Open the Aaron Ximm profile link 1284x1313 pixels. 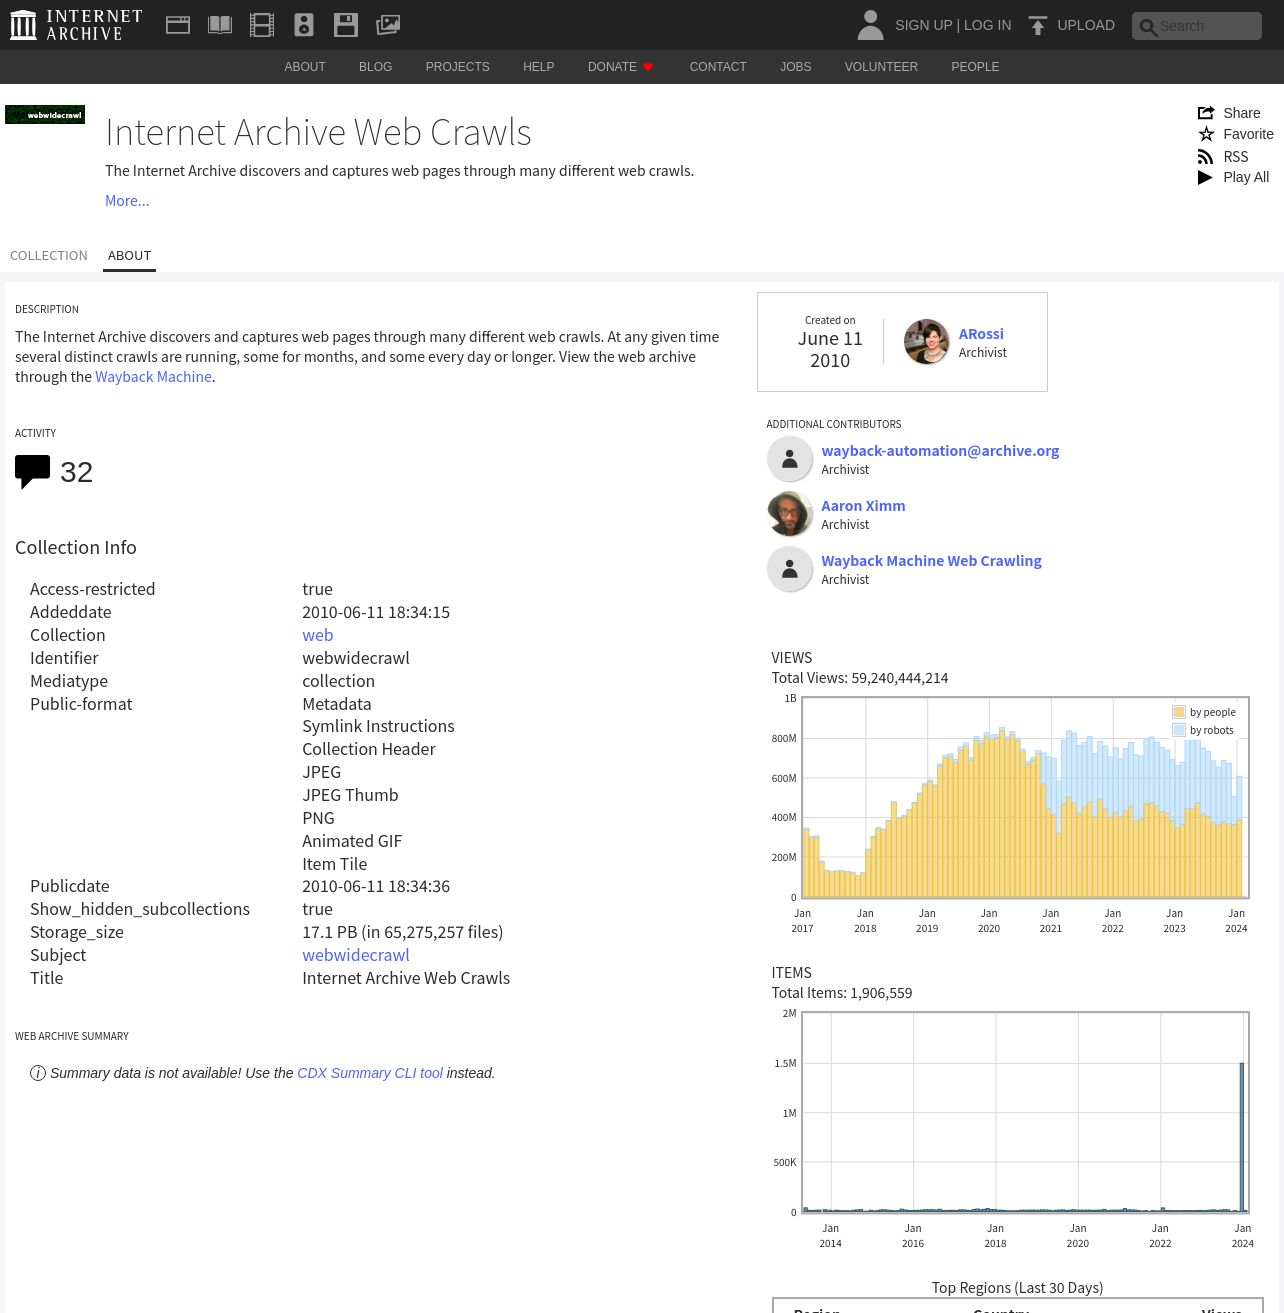pos(863,506)
